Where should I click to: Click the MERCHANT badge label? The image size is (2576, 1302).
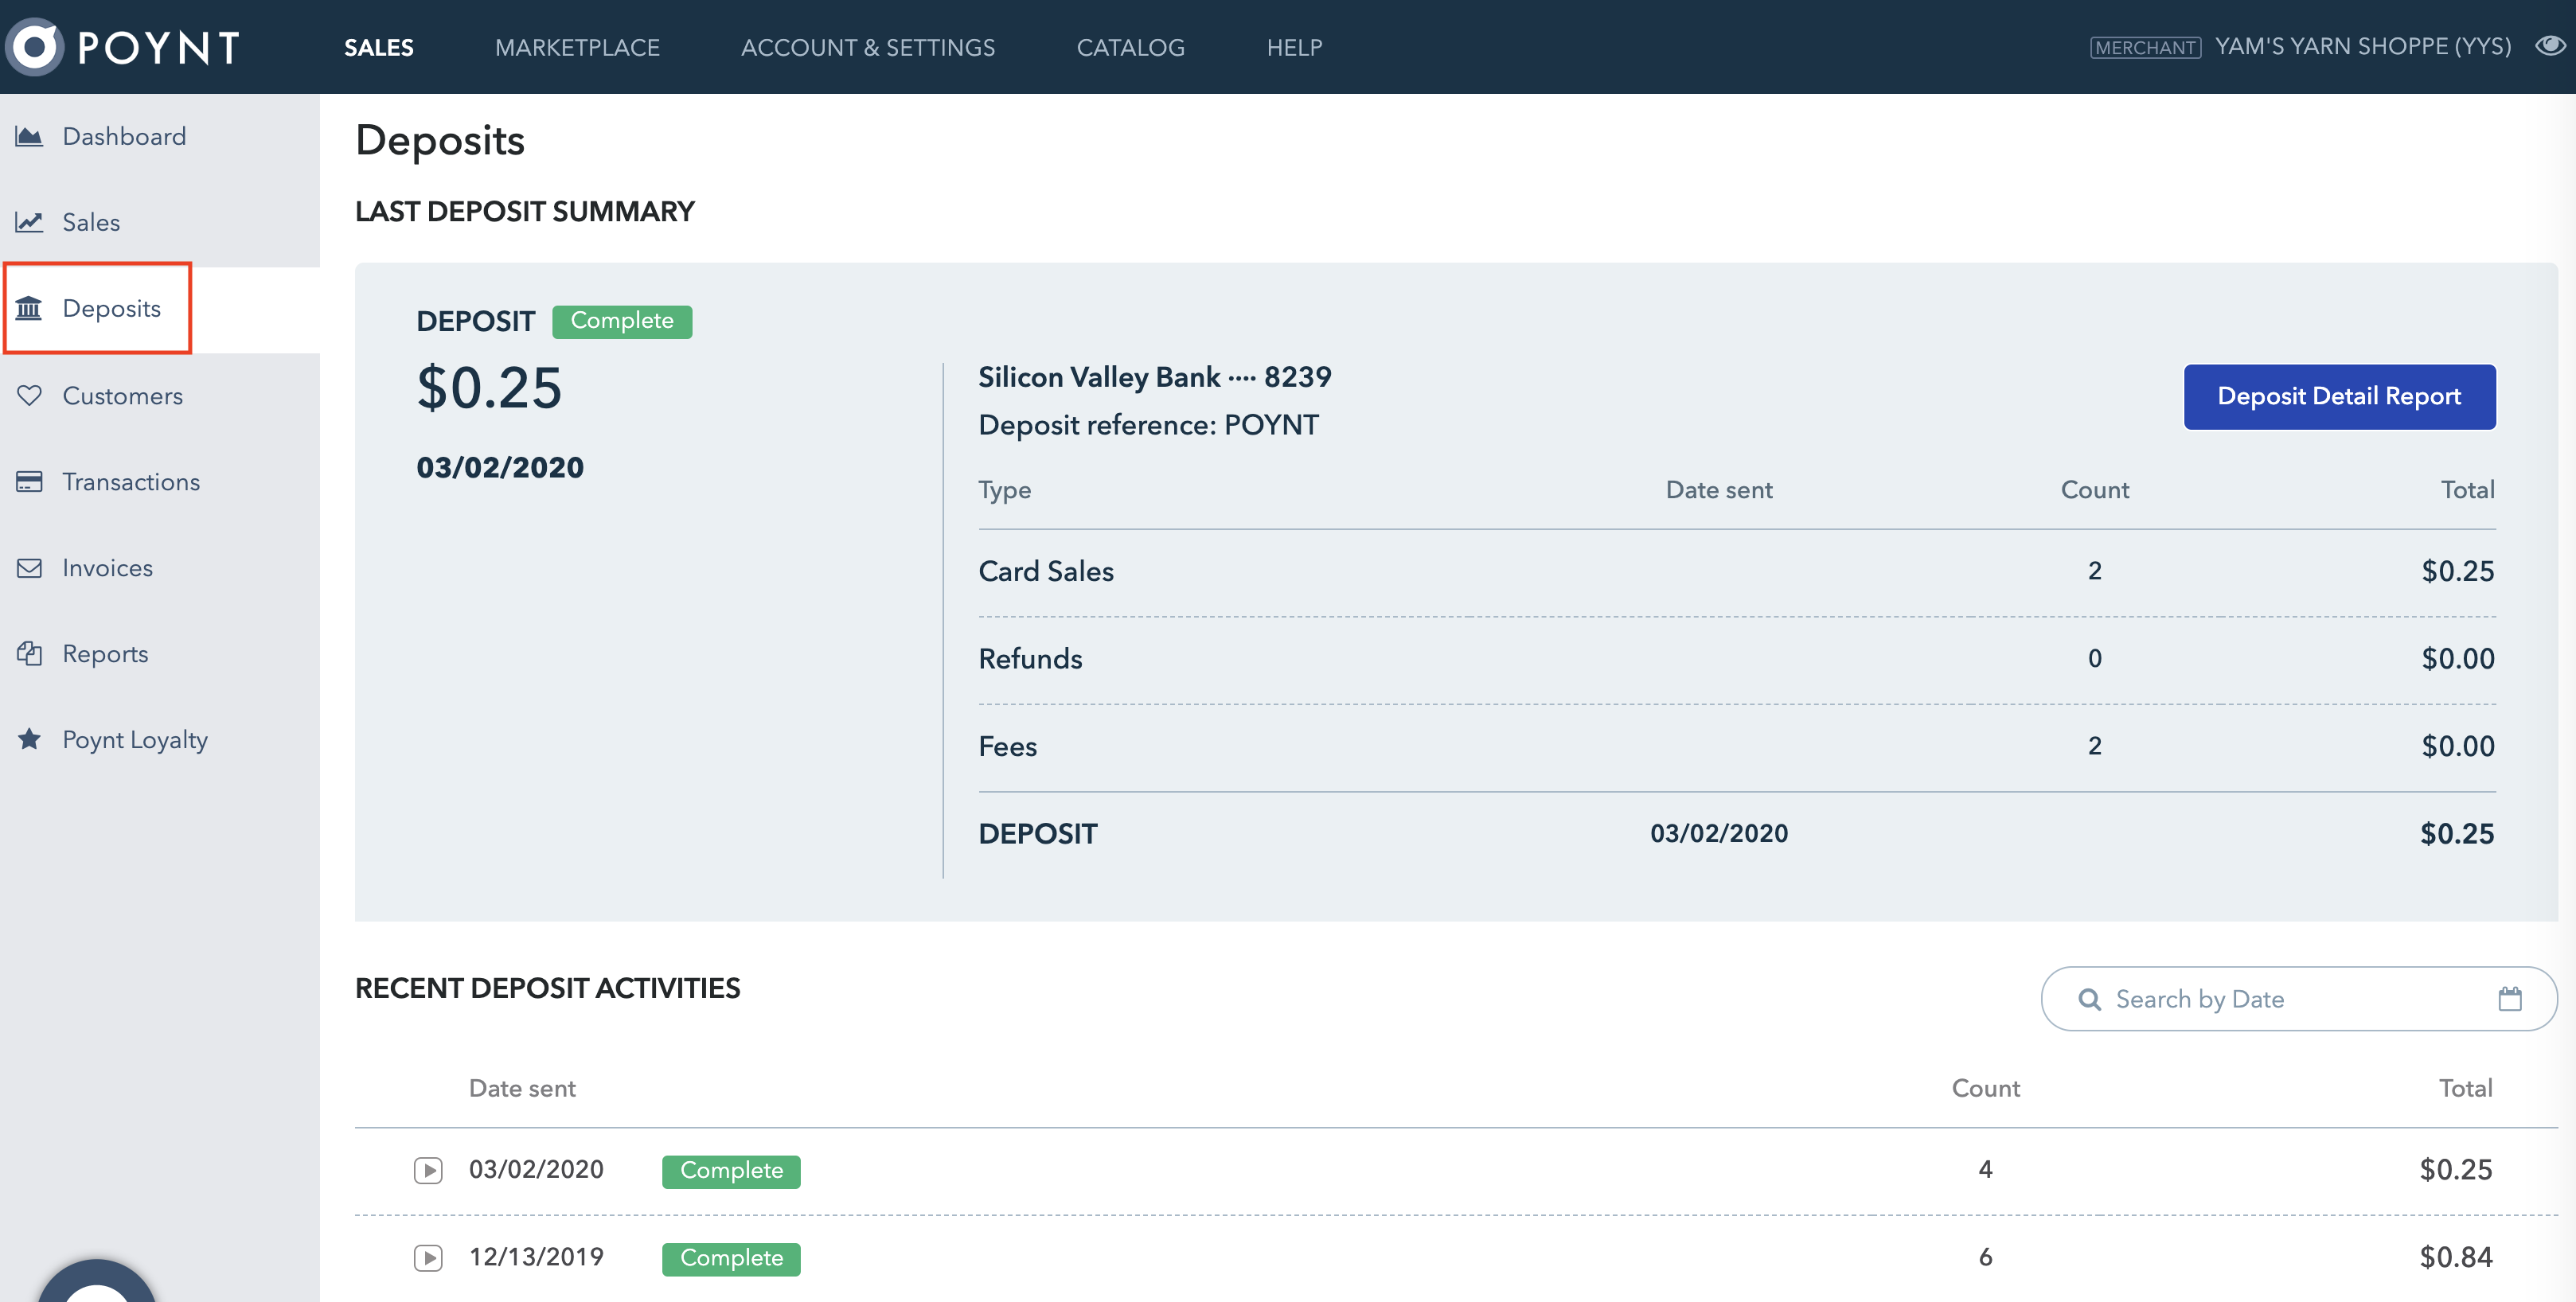2145,47
